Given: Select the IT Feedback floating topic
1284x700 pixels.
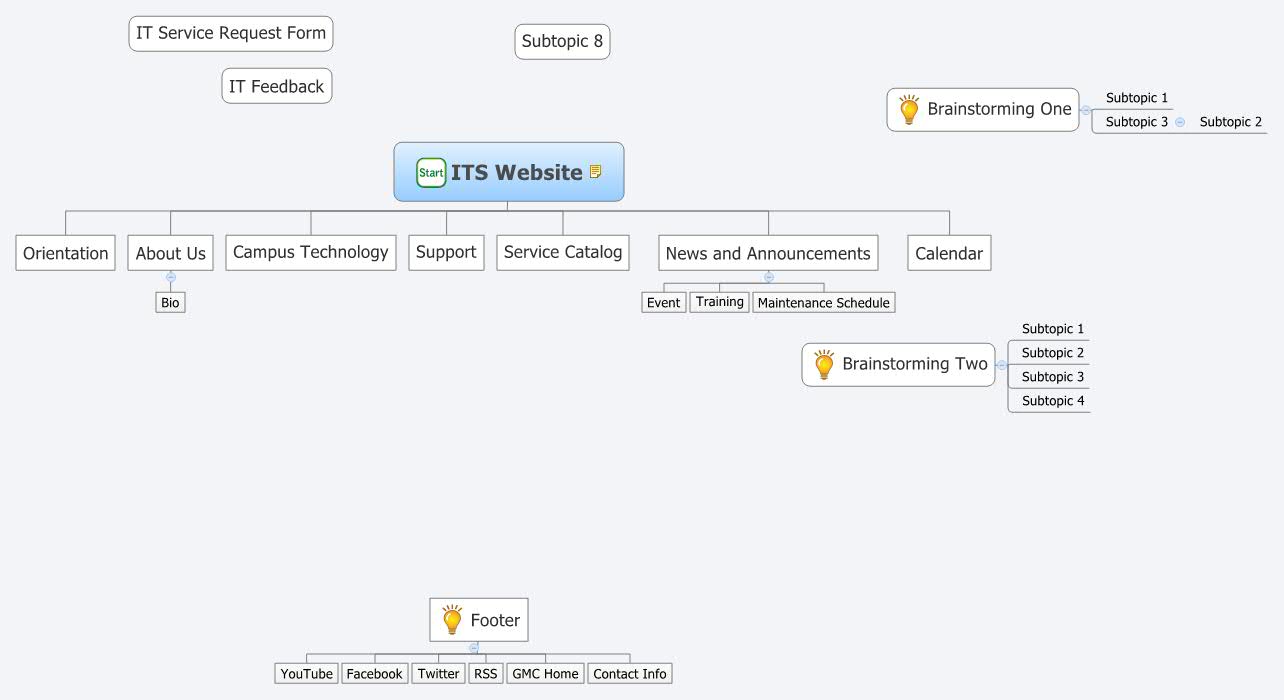Looking at the screenshot, I should [x=276, y=85].
